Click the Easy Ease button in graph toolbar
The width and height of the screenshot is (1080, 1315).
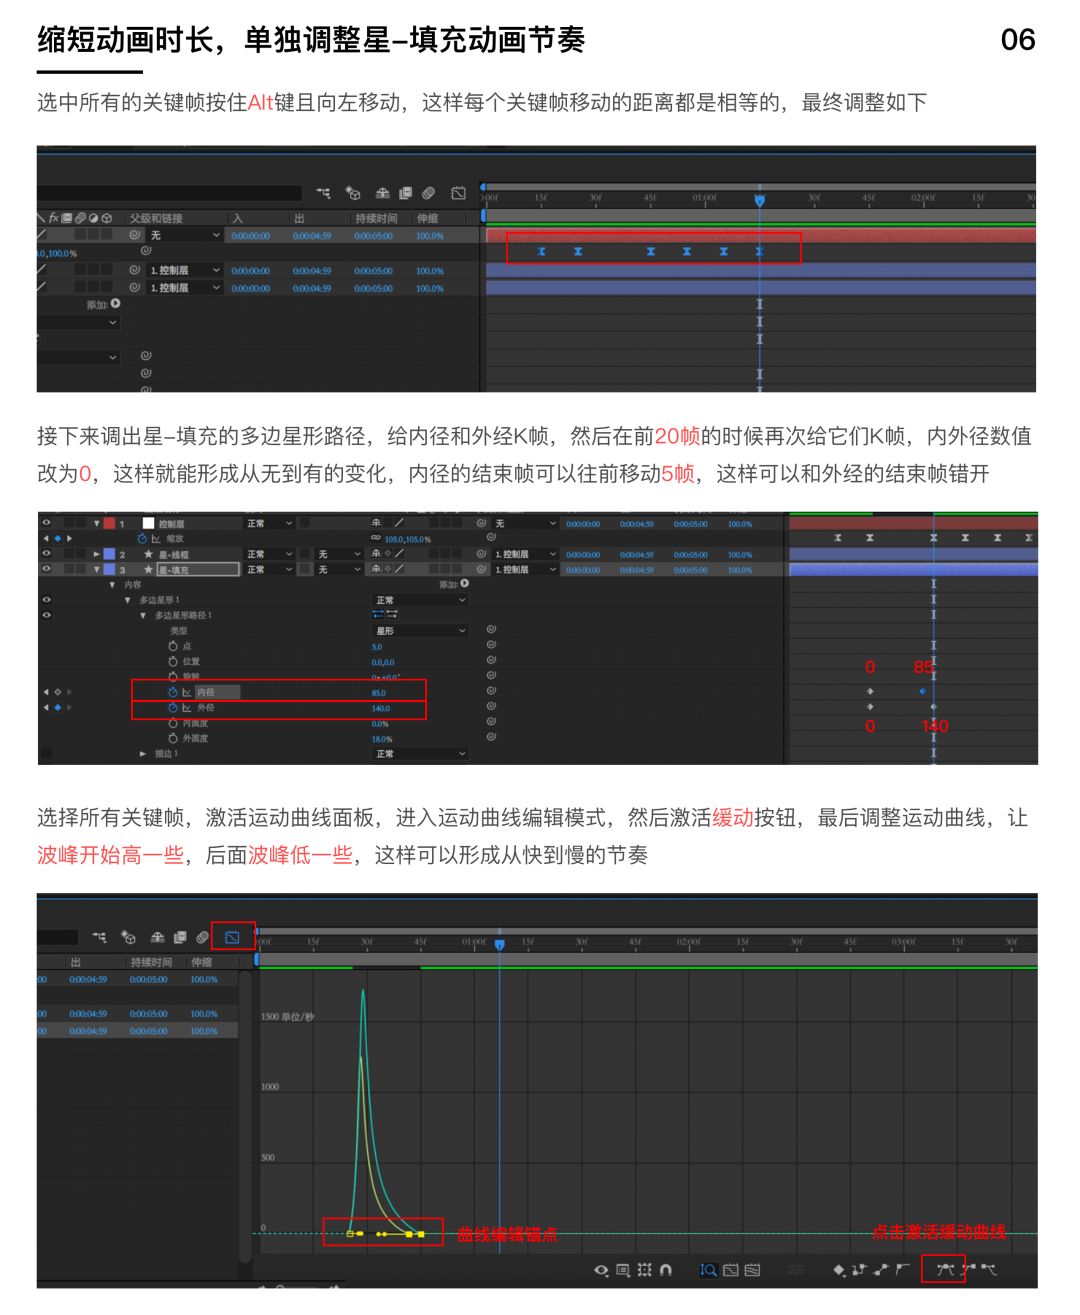coord(944,1269)
